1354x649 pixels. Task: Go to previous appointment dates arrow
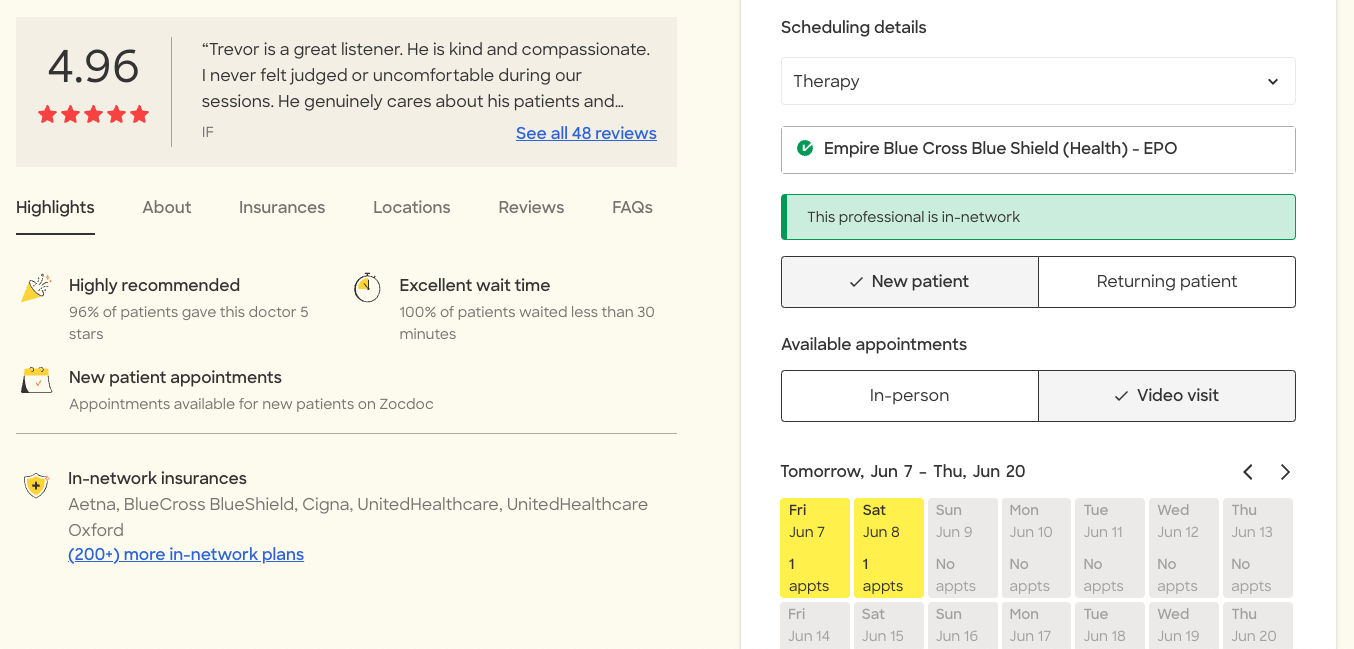coord(1248,472)
